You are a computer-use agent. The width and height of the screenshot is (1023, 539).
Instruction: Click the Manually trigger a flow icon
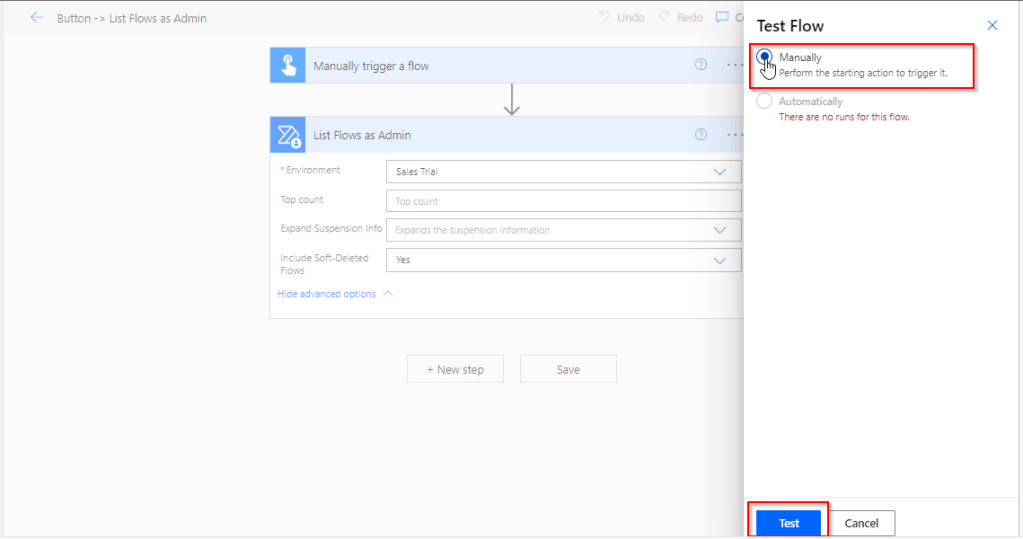click(x=287, y=66)
